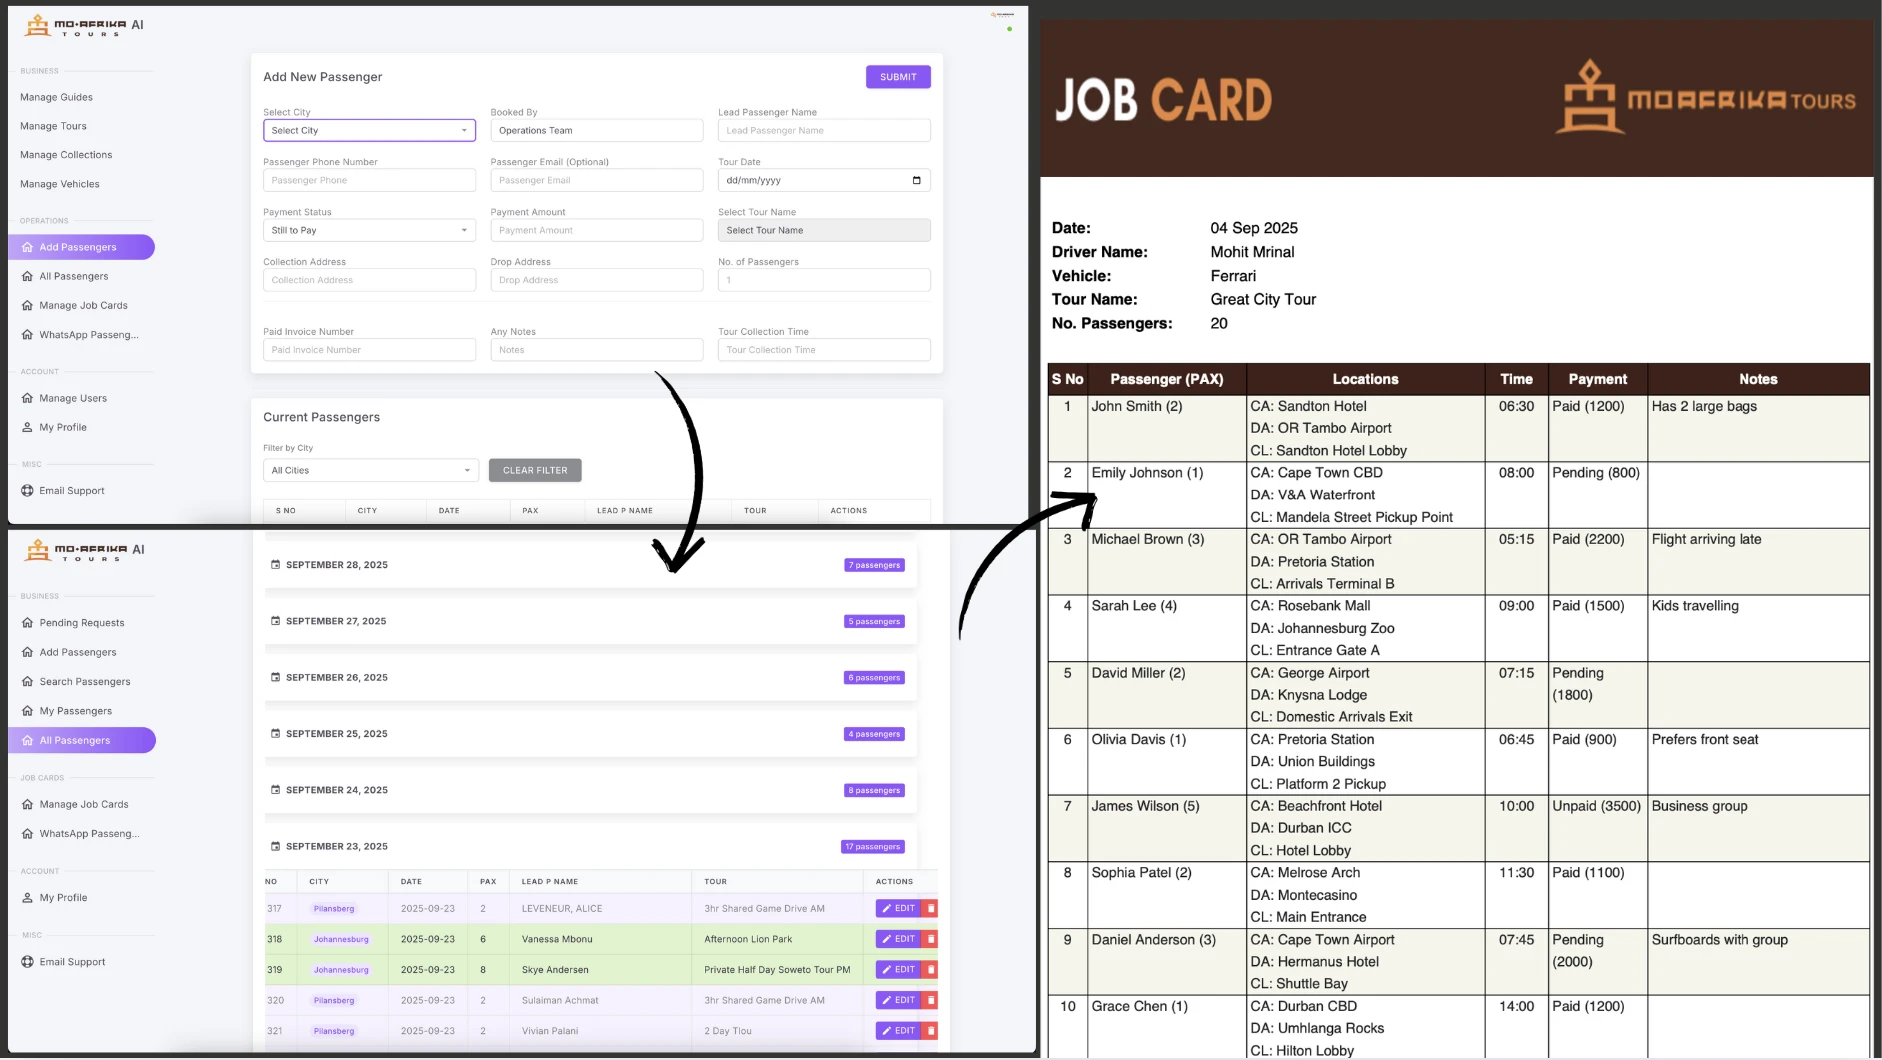Viewport: 1882px width, 1060px height.
Task: Open the Filter by City dropdown
Action: click(370, 471)
